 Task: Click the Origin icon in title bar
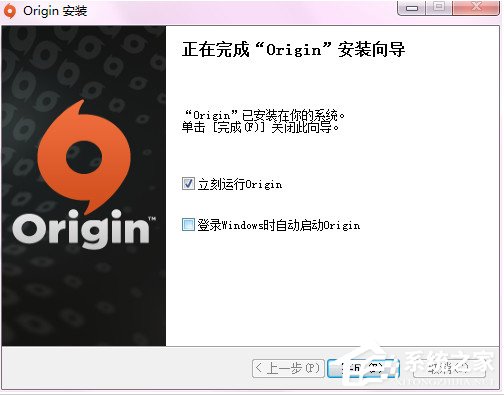coord(10,11)
